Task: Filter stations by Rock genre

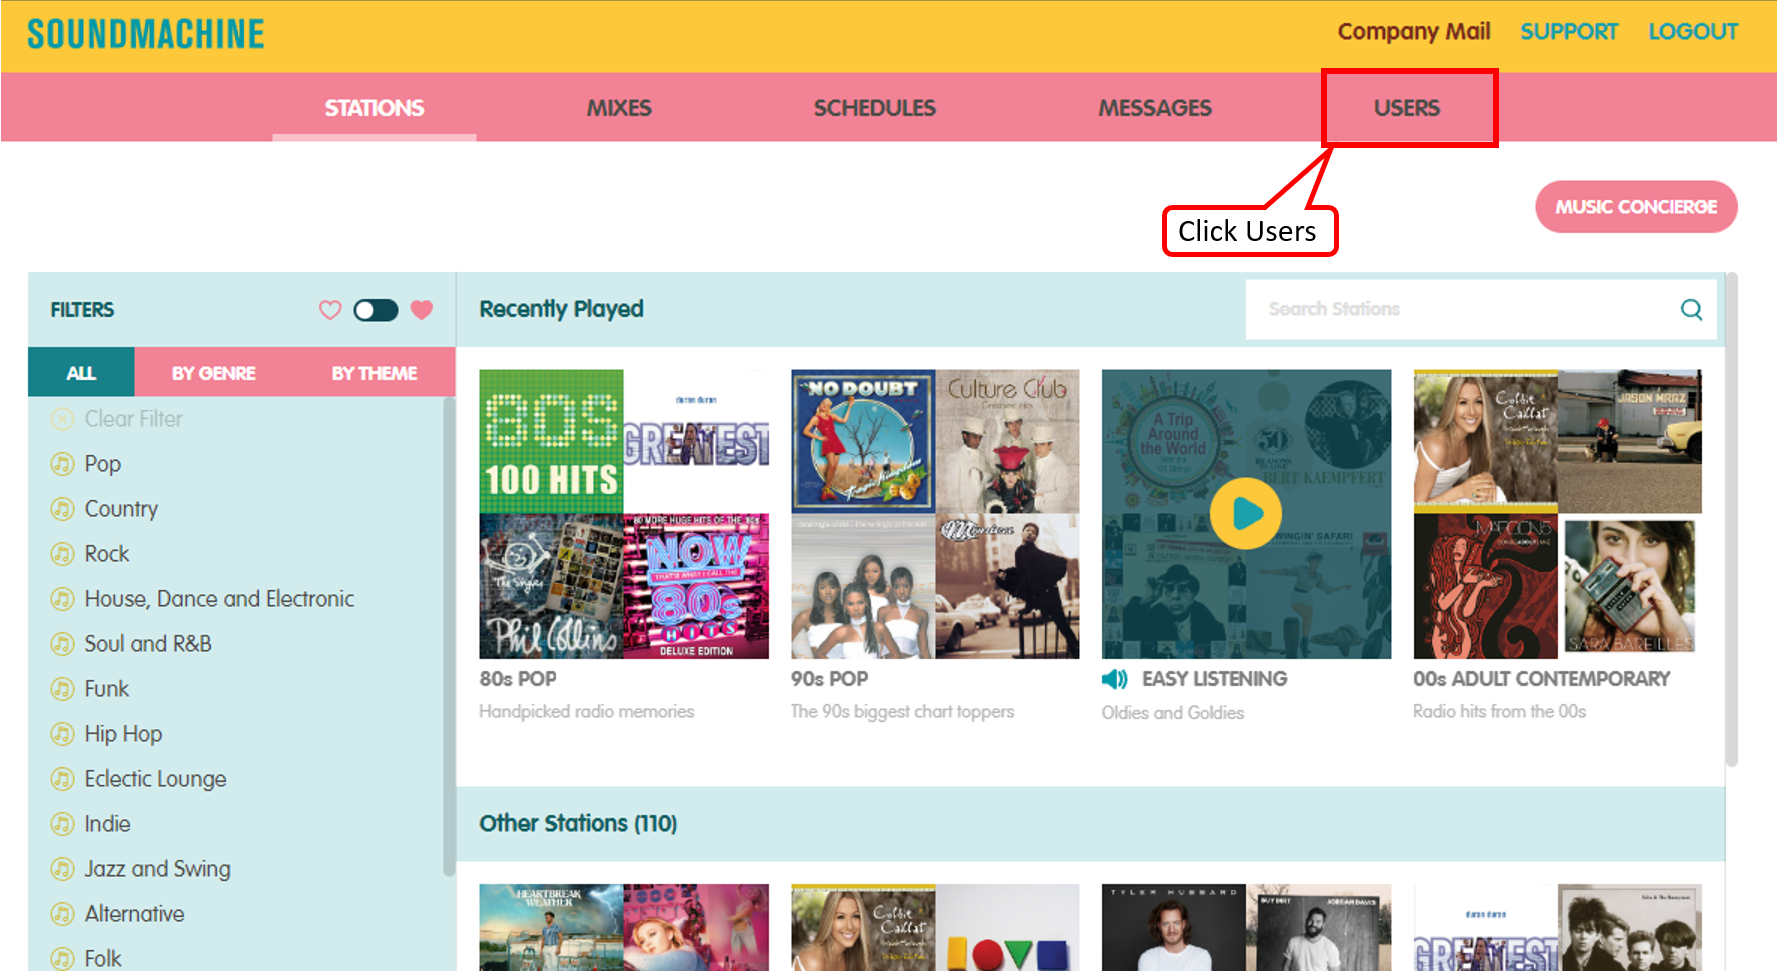Action: (107, 554)
